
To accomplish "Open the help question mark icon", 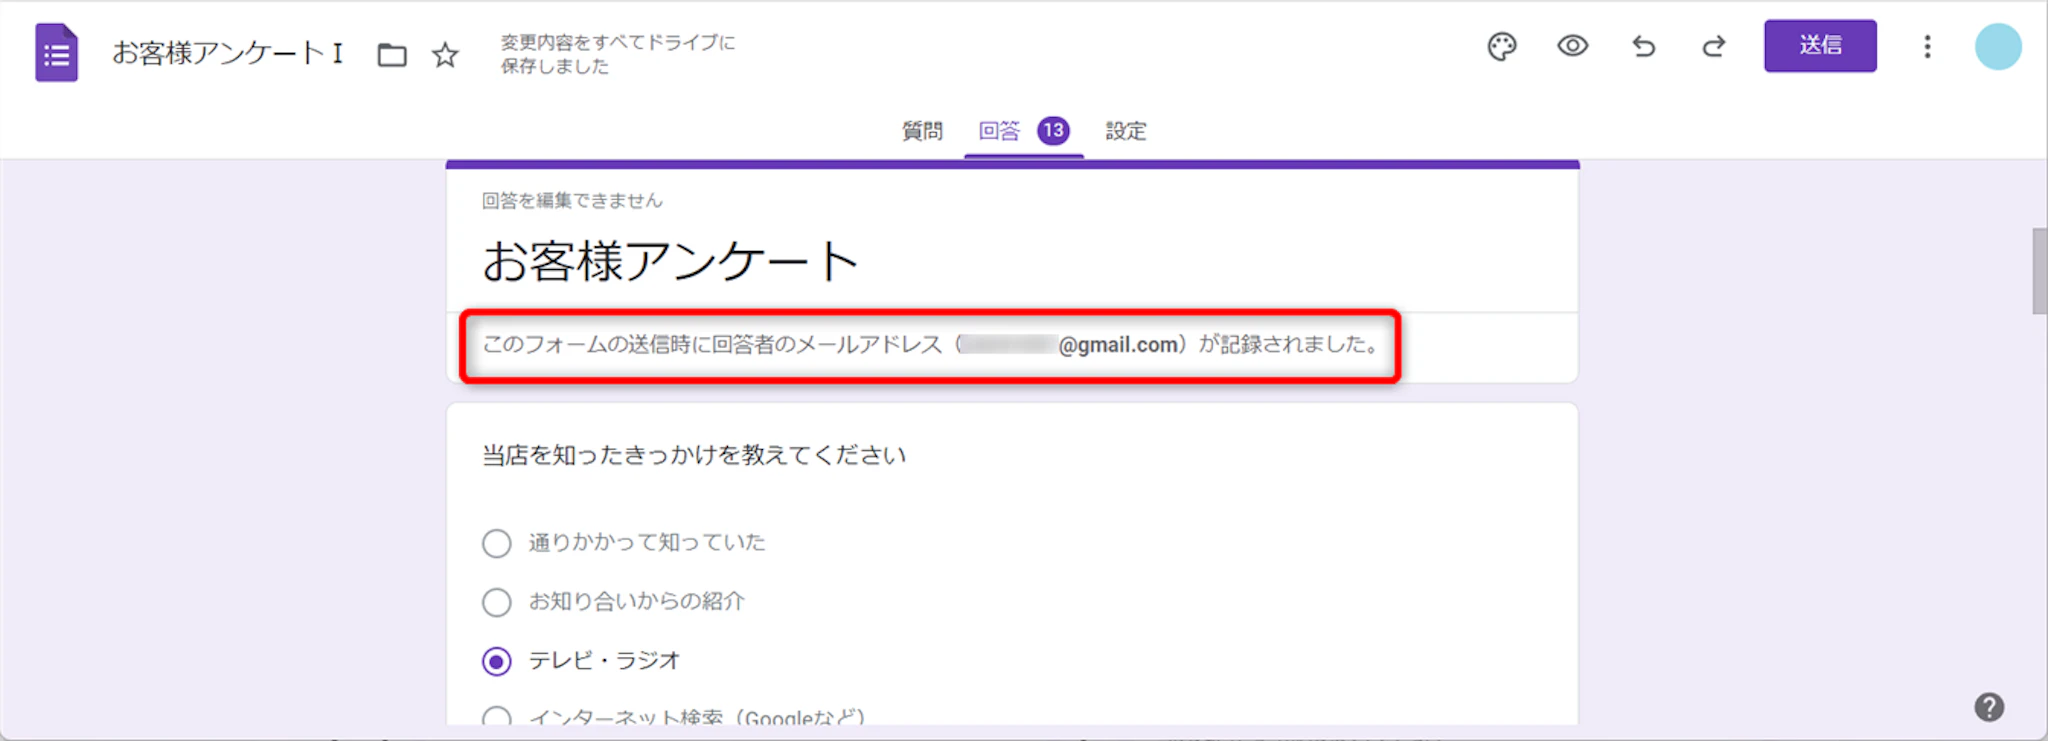I will click(x=1988, y=707).
